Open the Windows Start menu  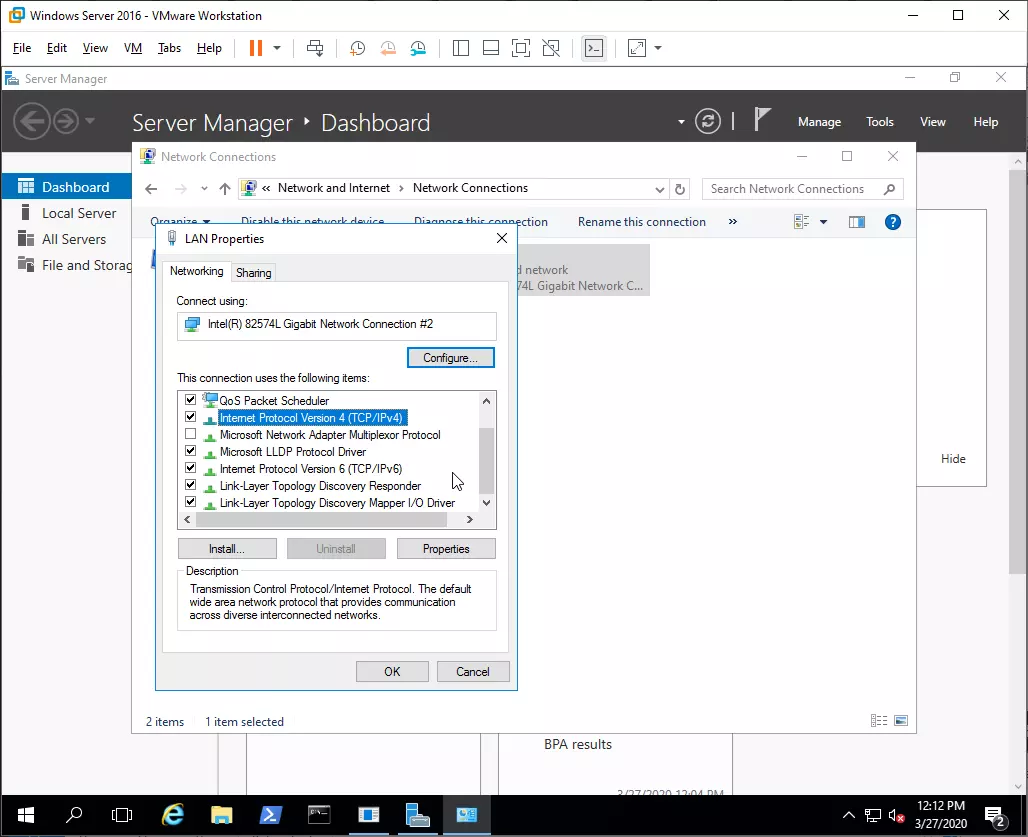(x=26, y=815)
